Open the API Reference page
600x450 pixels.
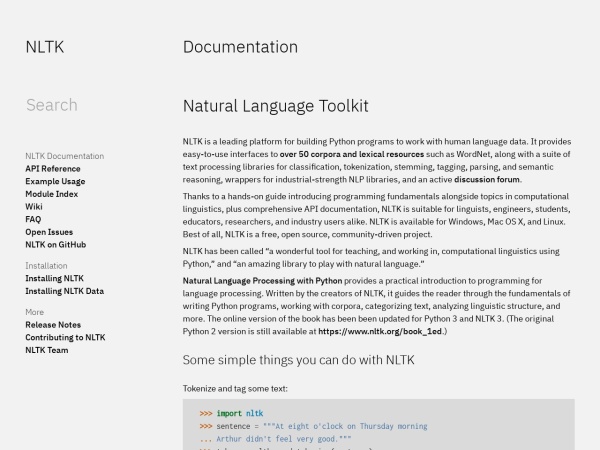[x=53, y=169]
